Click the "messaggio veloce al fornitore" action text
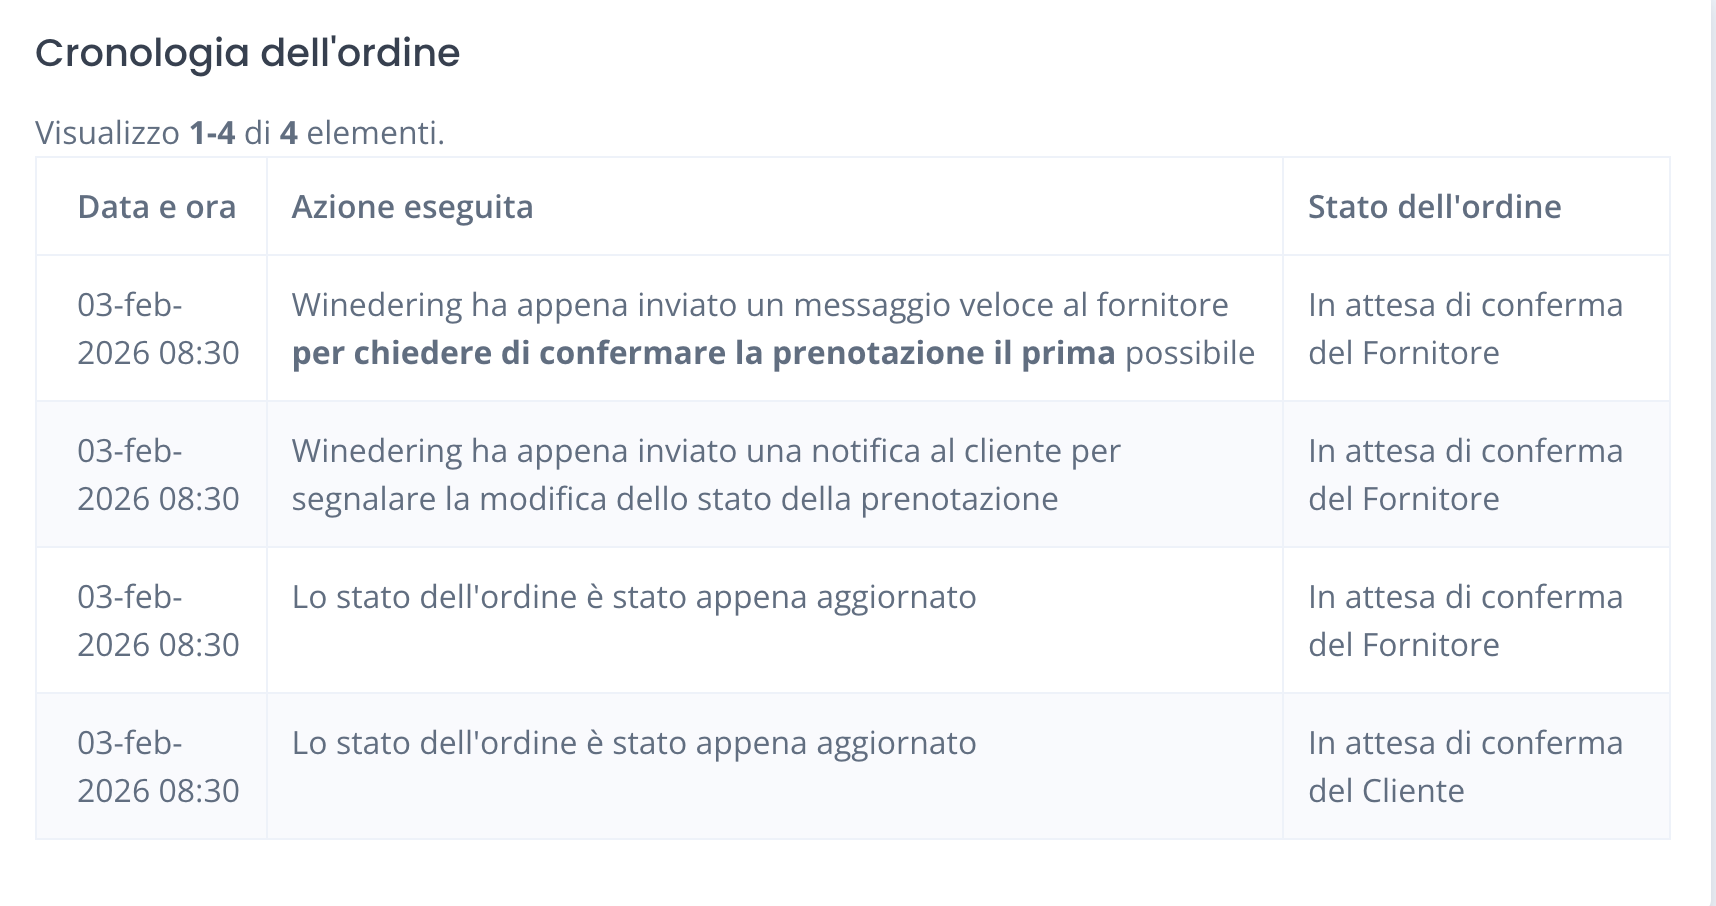Screen dimensions: 1716x906 [x=1010, y=305]
